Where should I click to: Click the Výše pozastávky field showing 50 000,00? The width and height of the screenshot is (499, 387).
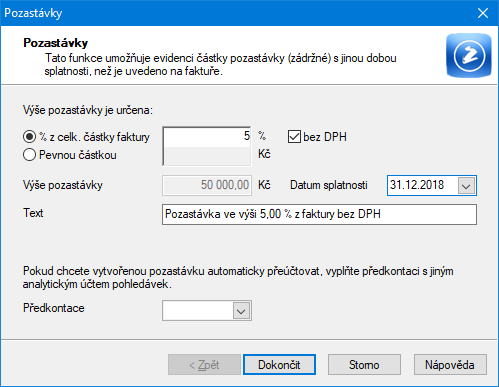click(x=207, y=185)
